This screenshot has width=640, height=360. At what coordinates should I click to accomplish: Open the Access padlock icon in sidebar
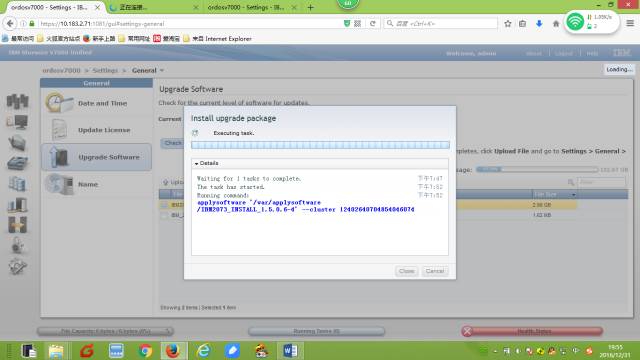click(17, 245)
